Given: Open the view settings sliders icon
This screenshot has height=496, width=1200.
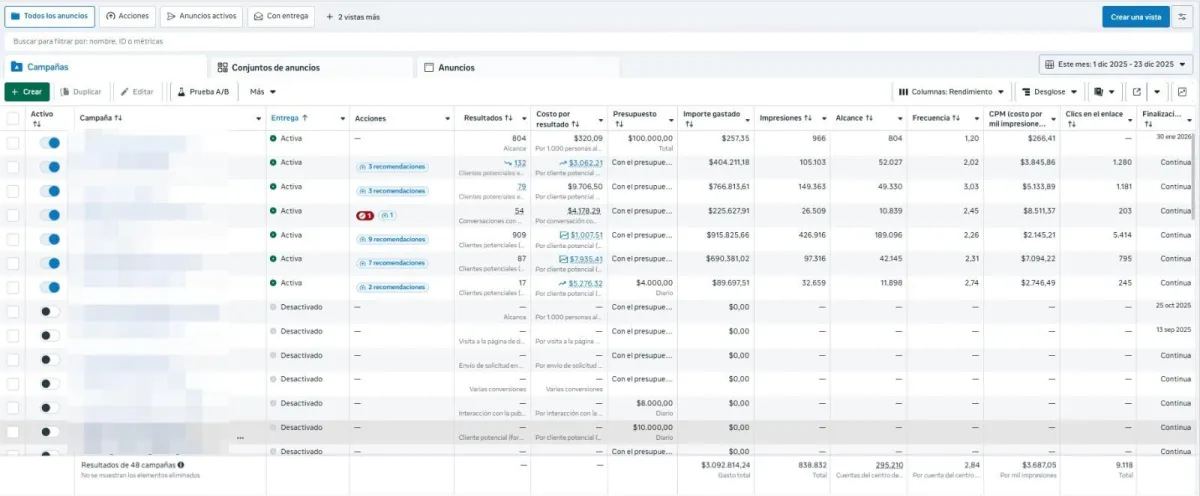Looking at the screenshot, I should coord(1181,17).
